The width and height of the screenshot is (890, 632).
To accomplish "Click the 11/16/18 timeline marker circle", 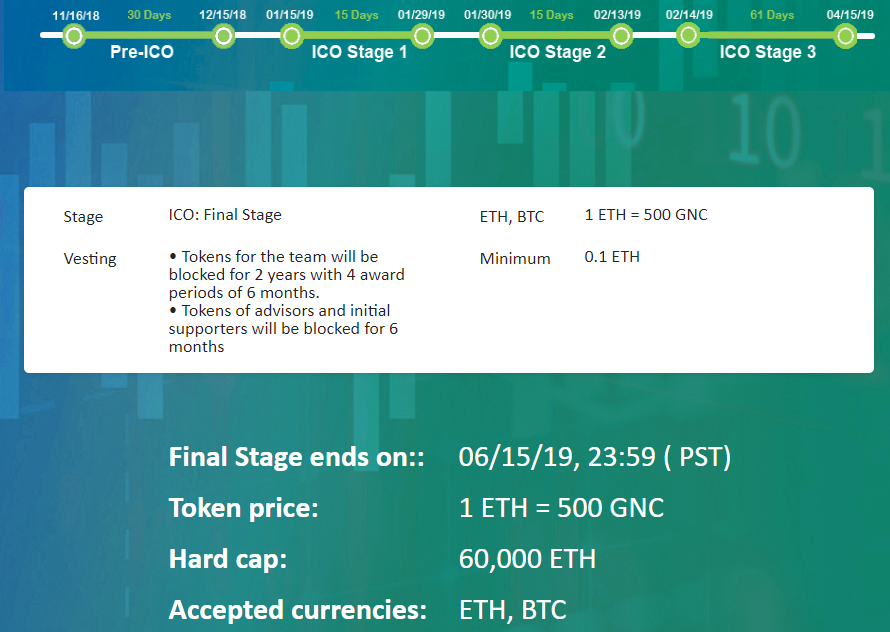I will click(x=74, y=36).
